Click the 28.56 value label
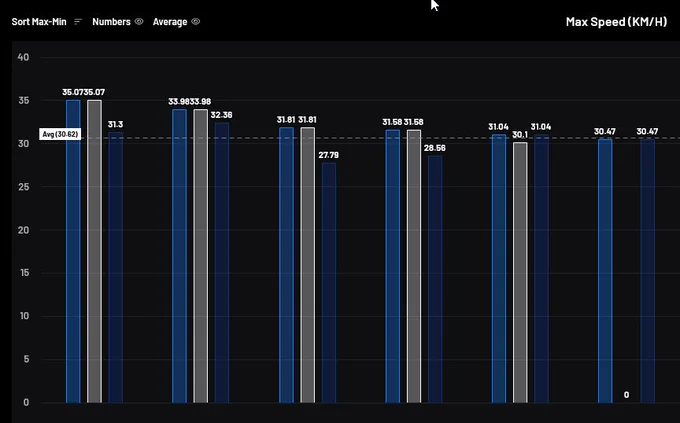Image resolution: width=680 pixels, height=423 pixels. (435, 148)
